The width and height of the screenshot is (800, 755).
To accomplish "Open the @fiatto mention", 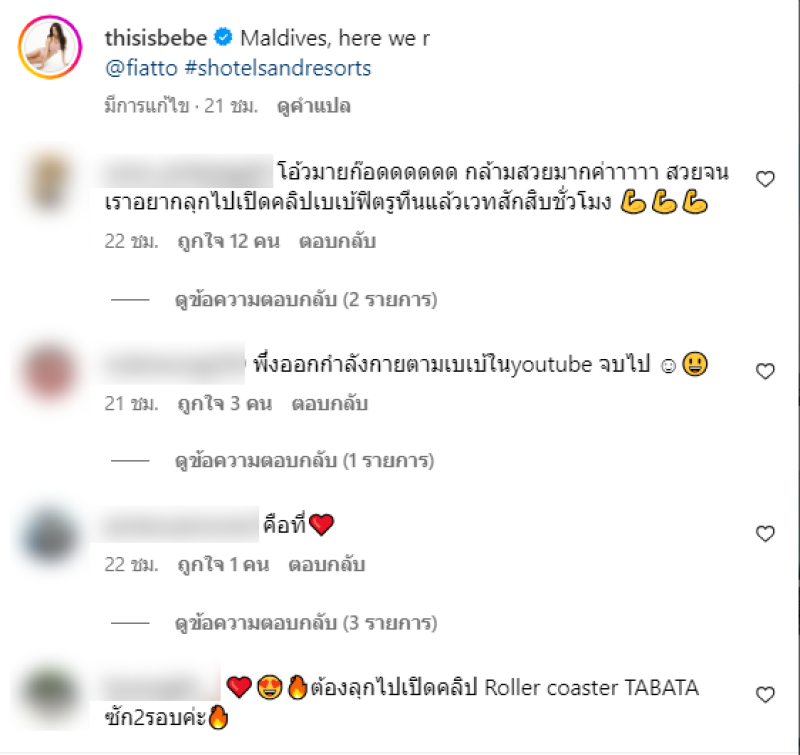I will click(141, 68).
